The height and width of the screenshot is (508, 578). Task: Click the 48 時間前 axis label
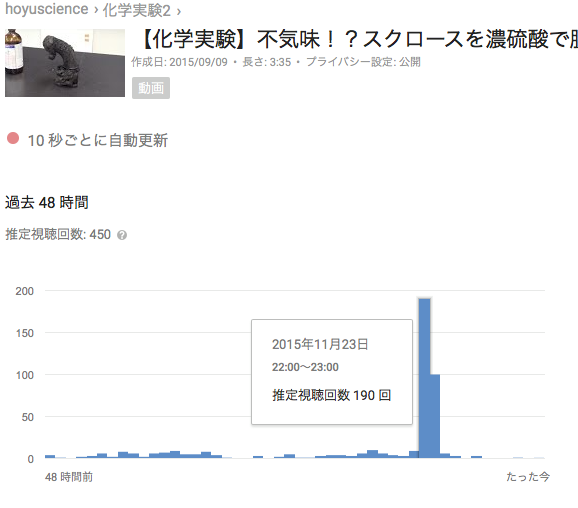pos(69,477)
